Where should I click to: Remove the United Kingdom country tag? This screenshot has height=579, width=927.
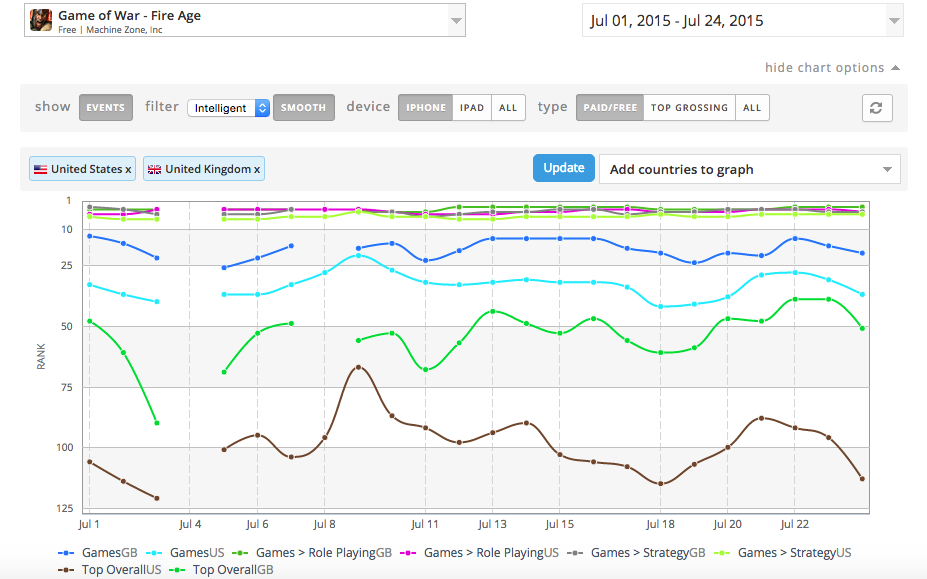(257, 170)
